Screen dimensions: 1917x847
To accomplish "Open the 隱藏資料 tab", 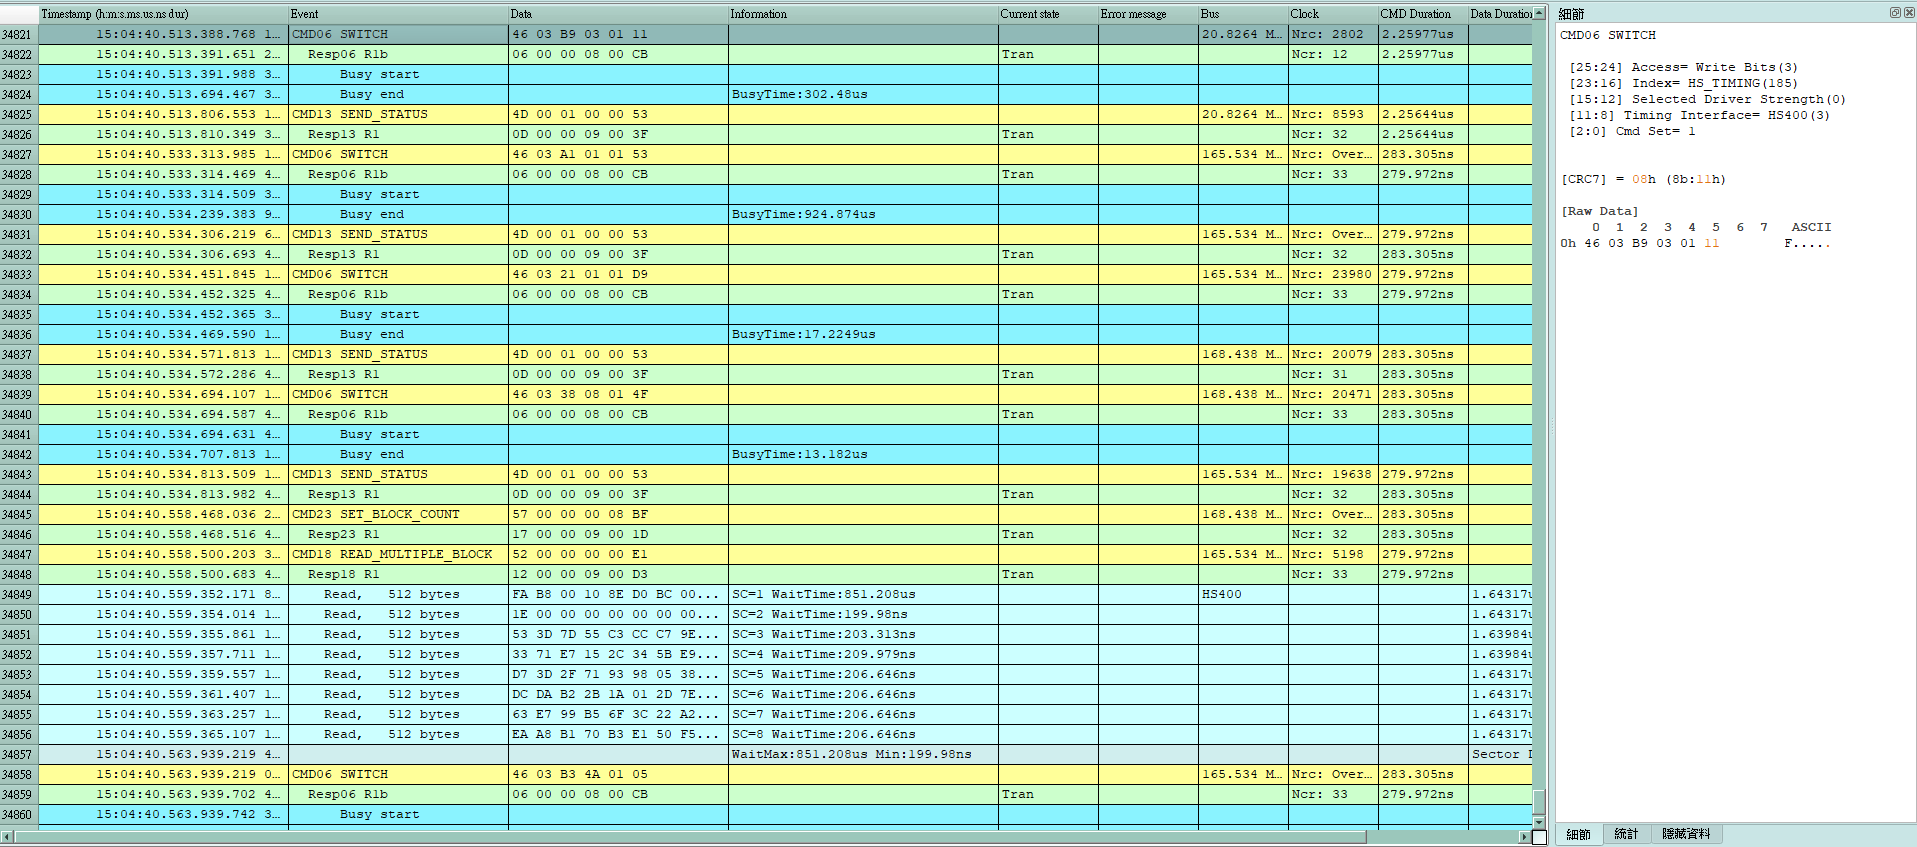I will 1686,834.
